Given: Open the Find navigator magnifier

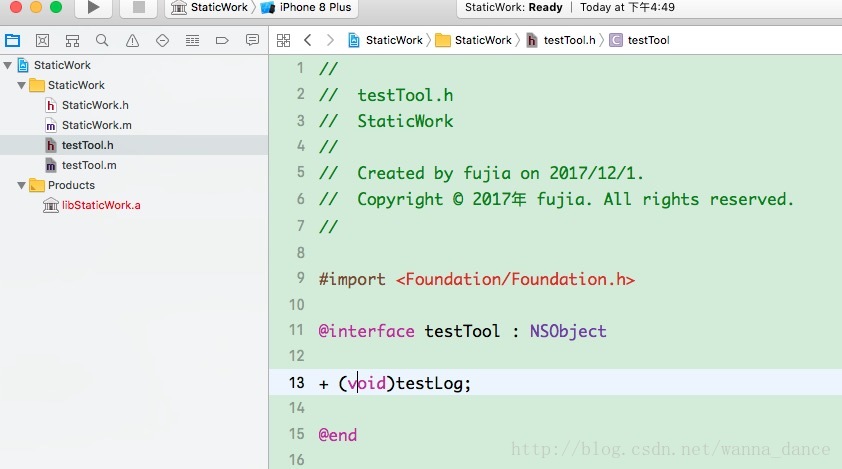Looking at the screenshot, I should click(102, 40).
